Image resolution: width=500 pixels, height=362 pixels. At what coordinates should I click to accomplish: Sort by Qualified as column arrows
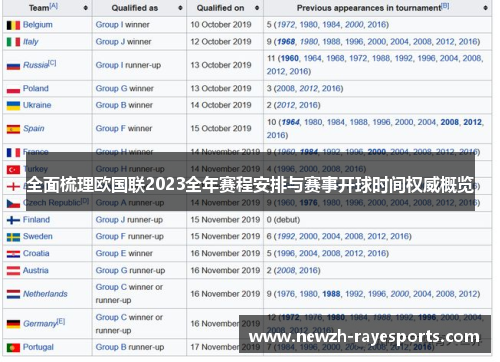(x=180, y=8)
